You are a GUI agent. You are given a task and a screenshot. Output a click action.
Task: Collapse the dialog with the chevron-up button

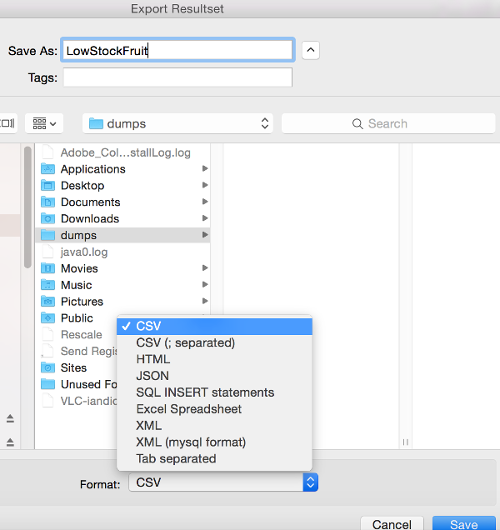311,50
